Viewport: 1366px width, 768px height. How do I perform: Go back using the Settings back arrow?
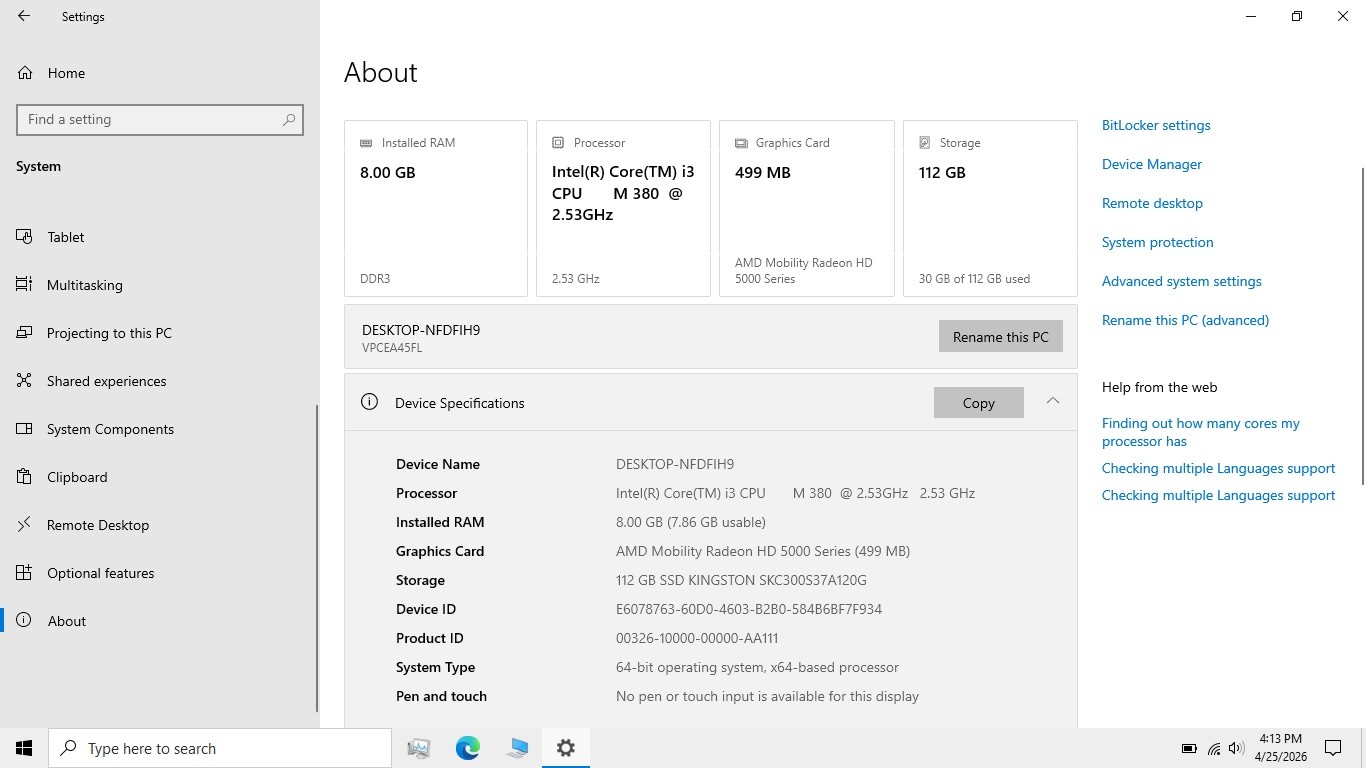(24, 16)
